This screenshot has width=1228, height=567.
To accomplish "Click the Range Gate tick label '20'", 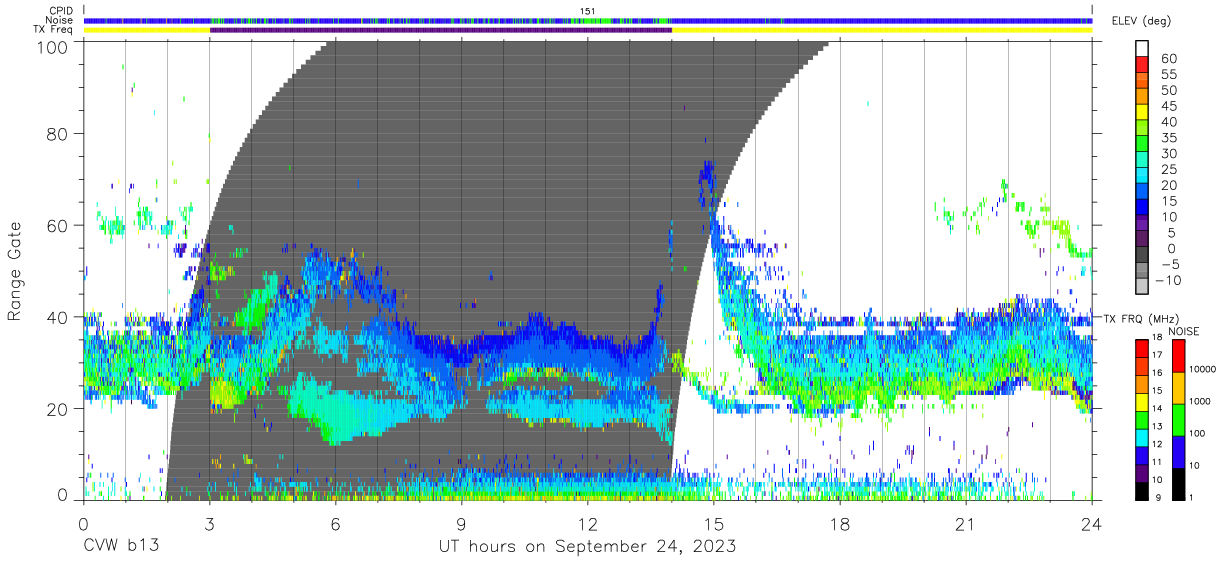I will click(x=59, y=409).
